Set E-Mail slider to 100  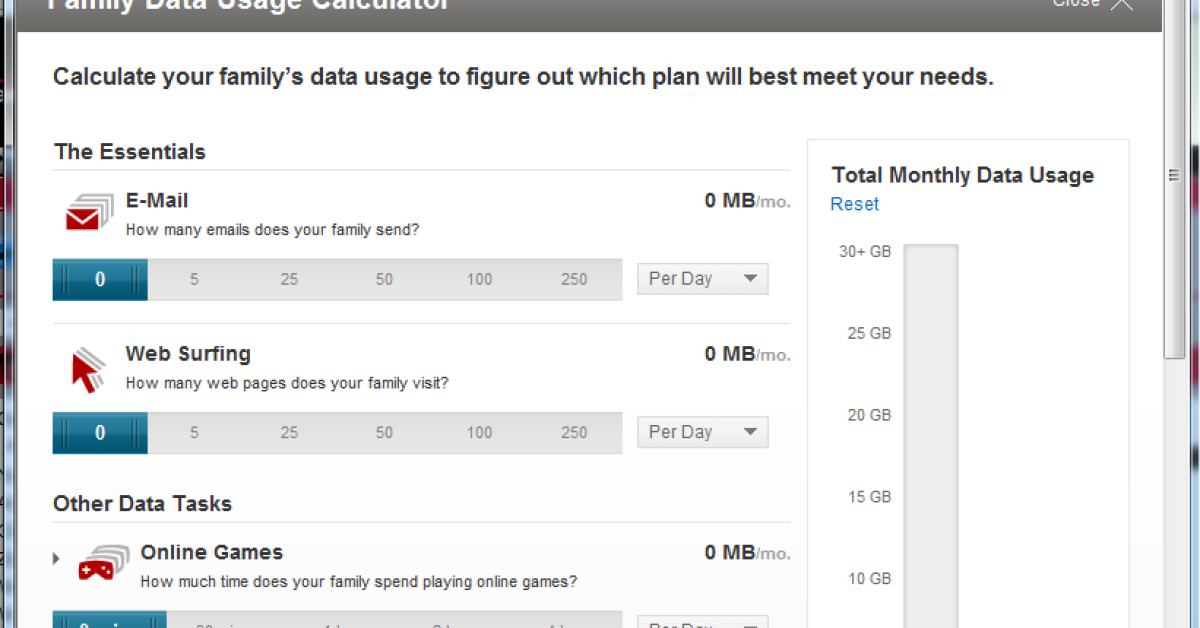click(x=479, y=280)
